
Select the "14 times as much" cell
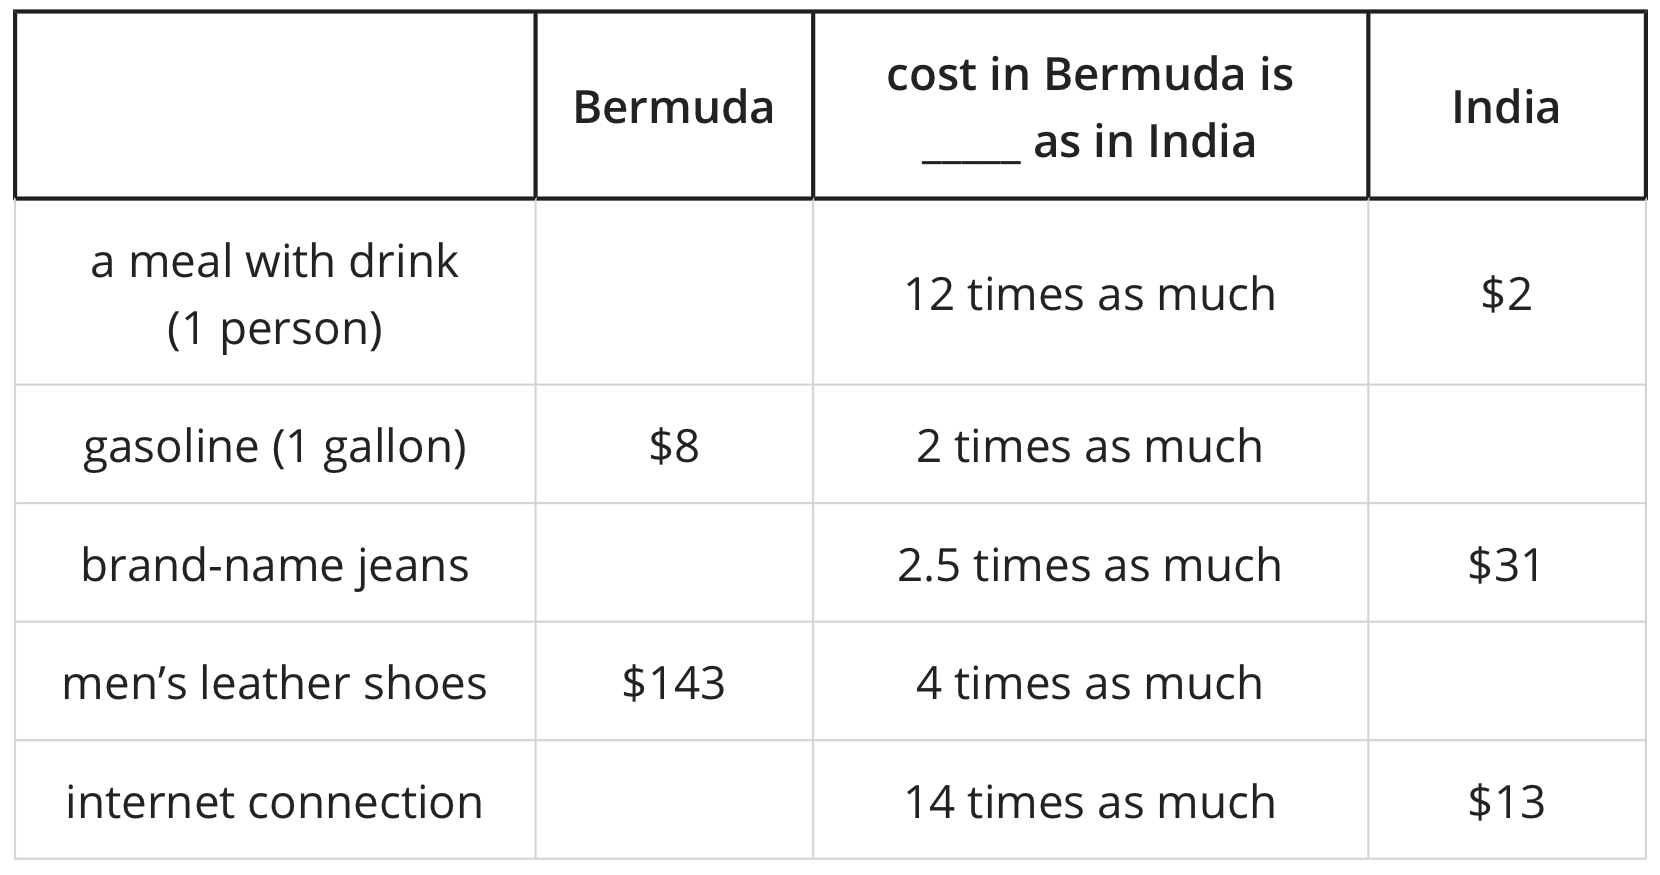pos(1089,802)
